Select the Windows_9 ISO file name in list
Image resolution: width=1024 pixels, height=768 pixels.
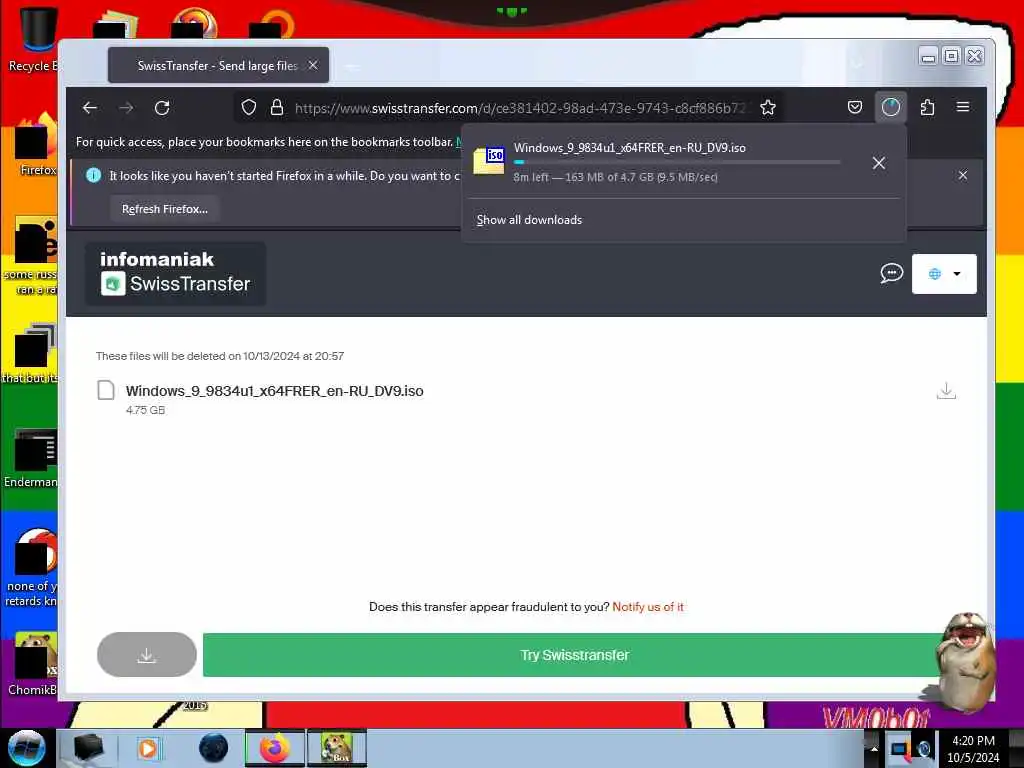click(274, 391)
